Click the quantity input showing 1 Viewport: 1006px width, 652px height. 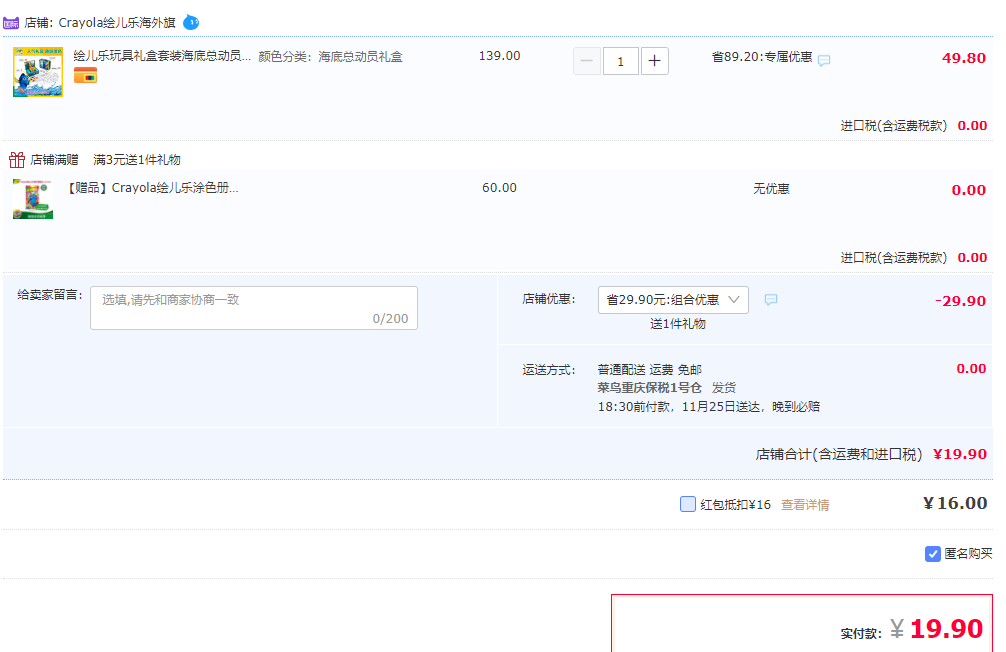(x=620, y=61)
